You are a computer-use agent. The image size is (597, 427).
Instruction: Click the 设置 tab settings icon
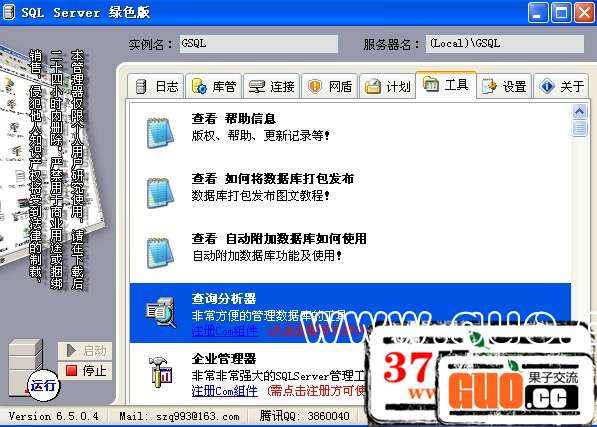click(x=489, y=86)
